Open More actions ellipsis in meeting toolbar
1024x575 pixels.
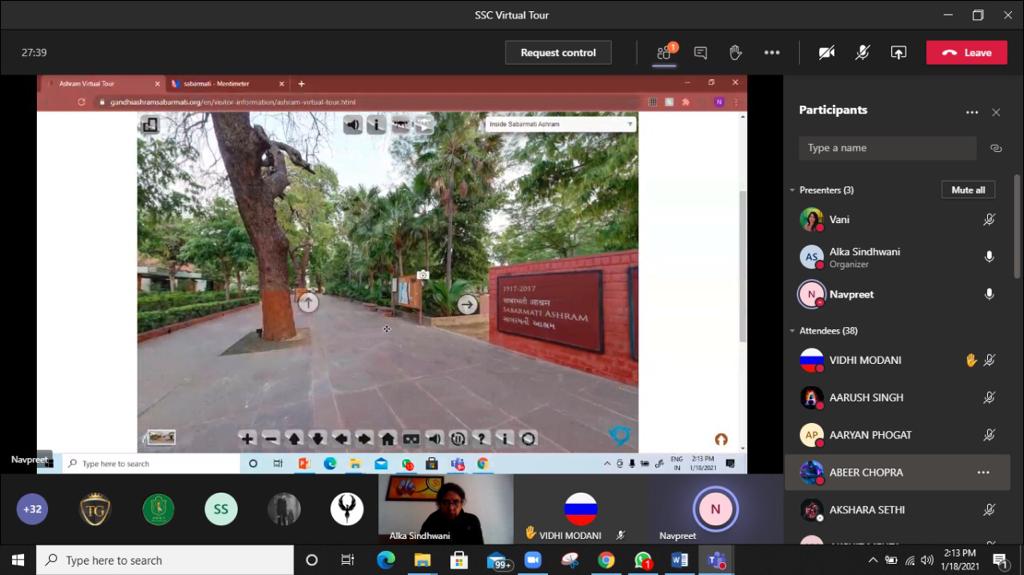[x=771, y=52]
